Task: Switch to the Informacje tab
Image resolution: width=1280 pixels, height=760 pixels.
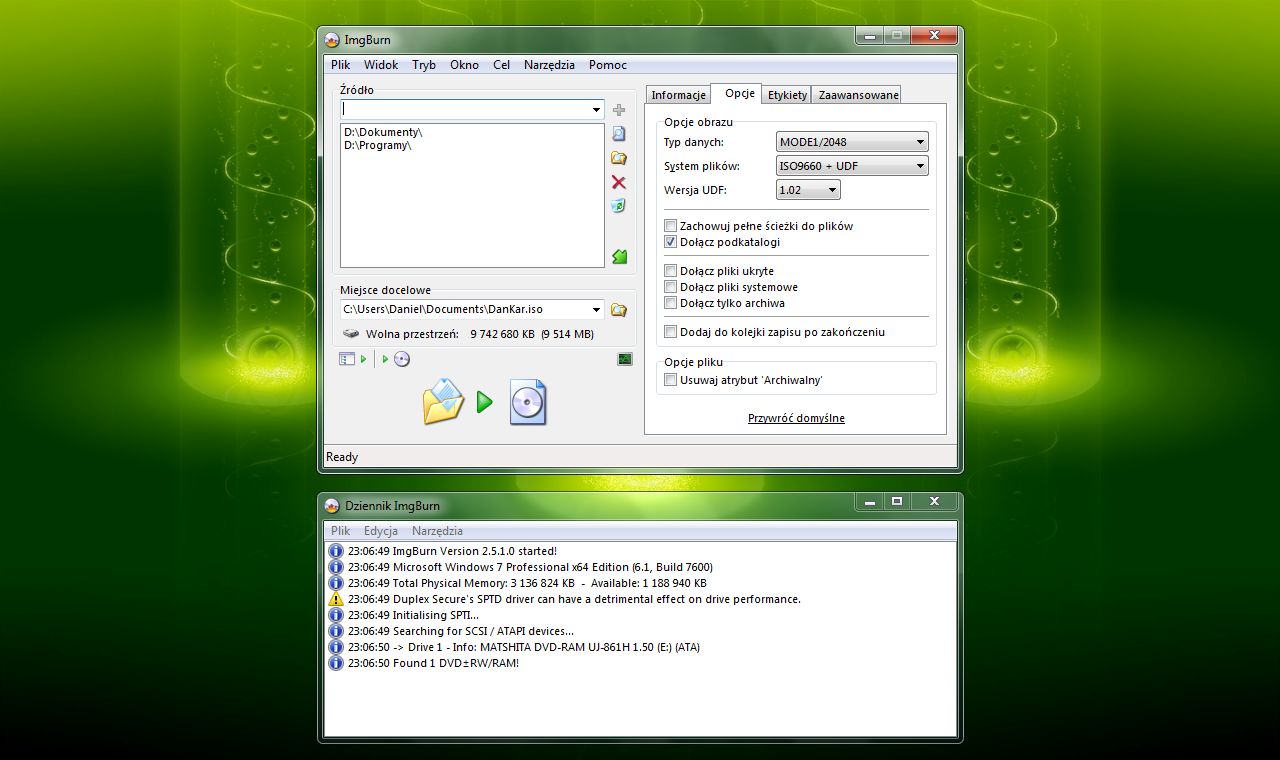Action: (x=678, y=95)
